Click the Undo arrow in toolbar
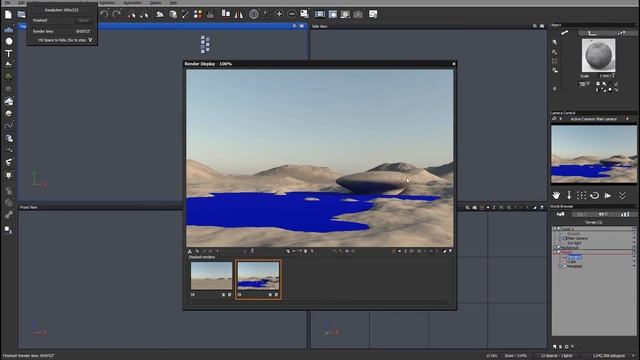Image resolution: width=640 pixels, height=360 pixels. pos(104,15)
